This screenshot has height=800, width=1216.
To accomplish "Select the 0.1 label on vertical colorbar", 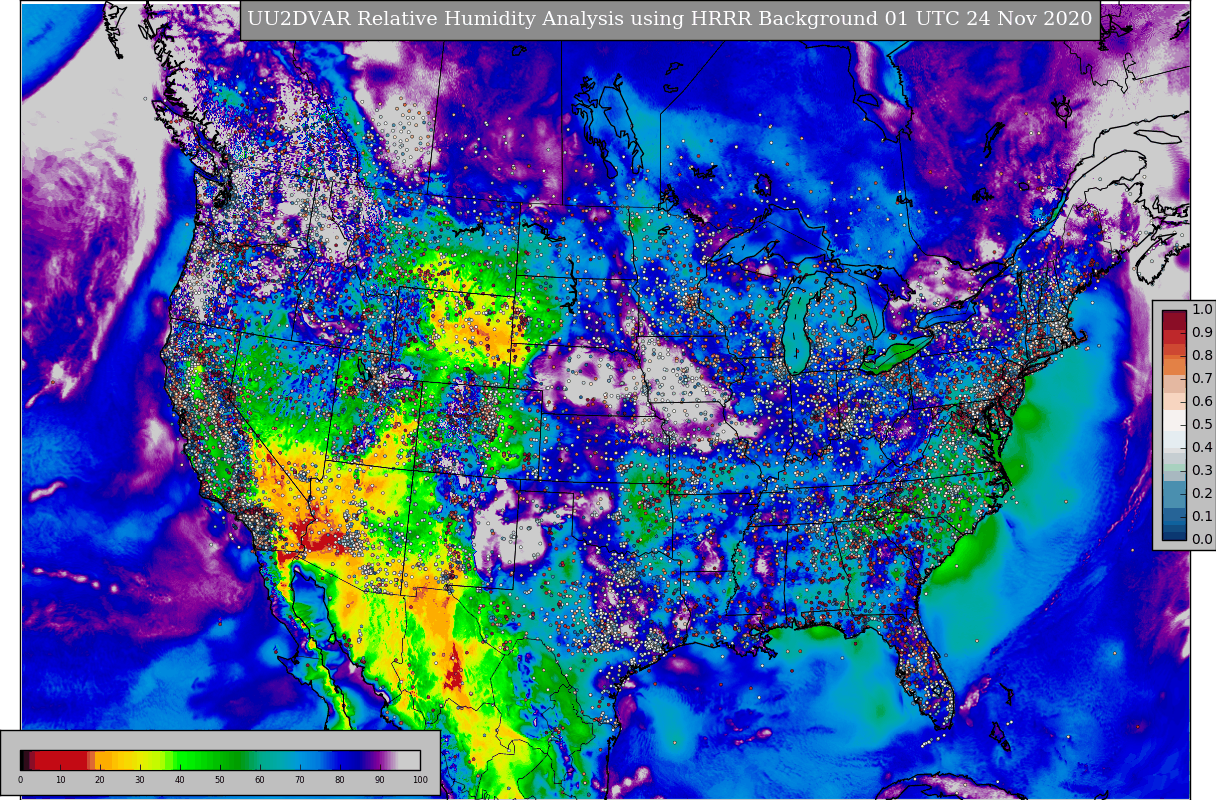I will (1201, 517).
